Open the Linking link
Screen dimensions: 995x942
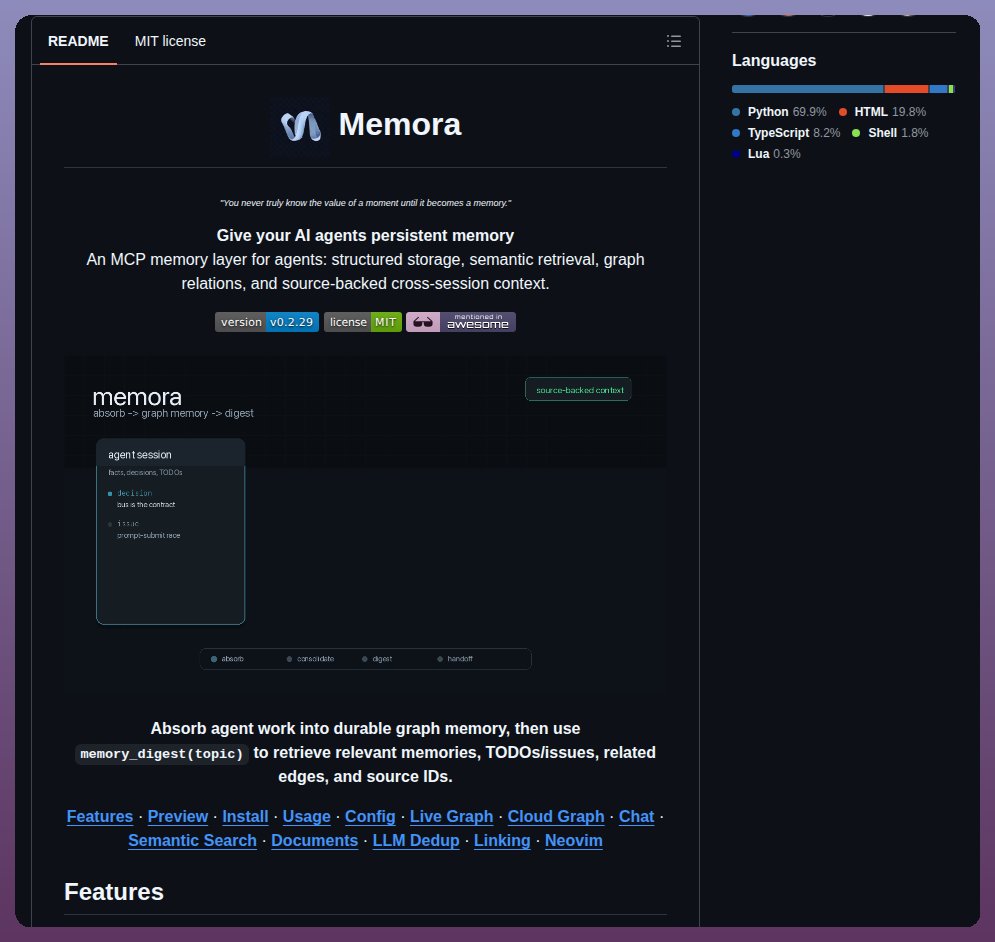click(502, 840)
